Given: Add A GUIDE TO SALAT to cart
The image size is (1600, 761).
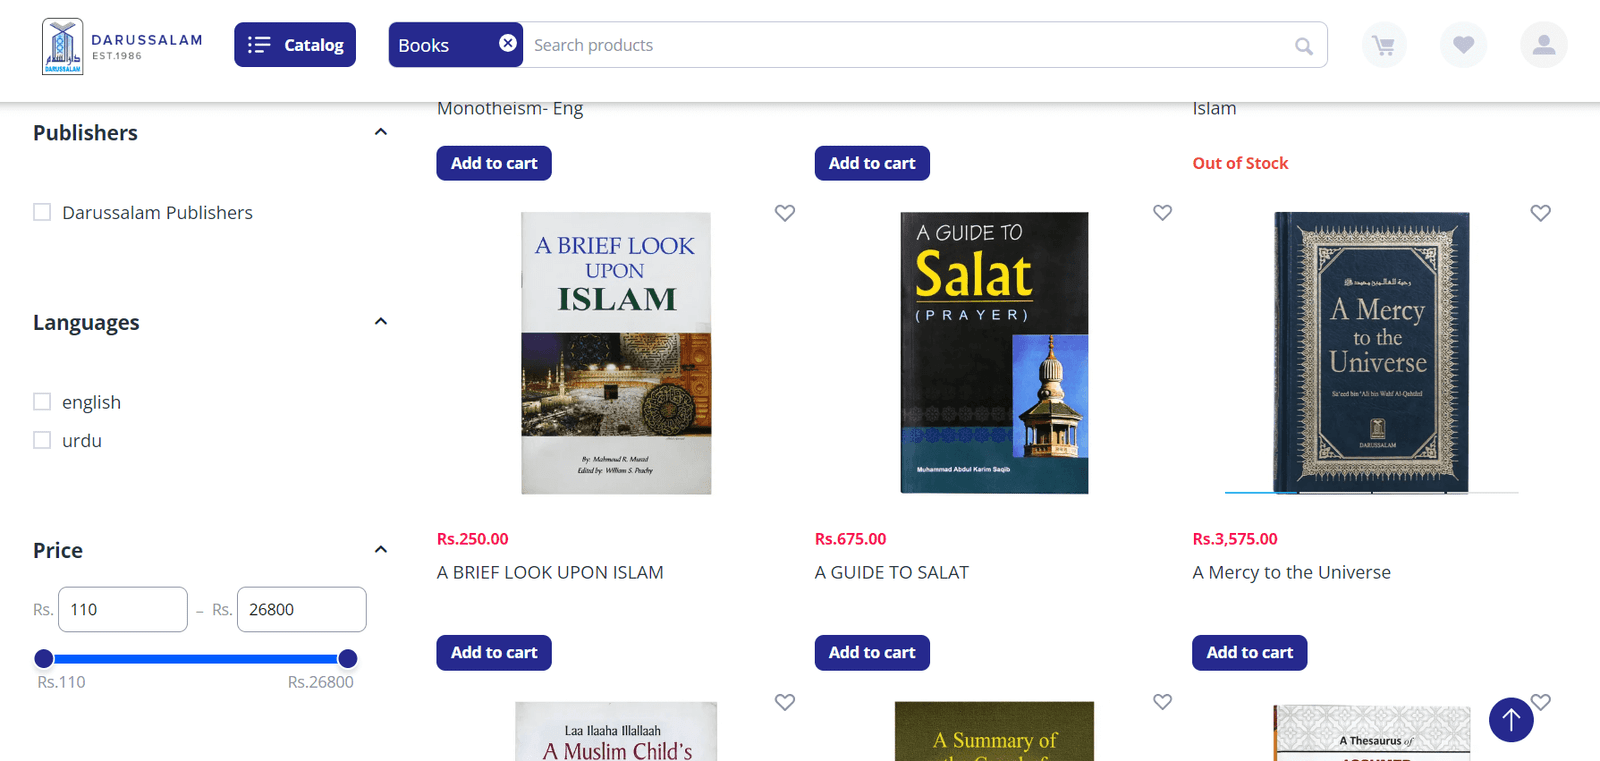Looking at the screenshot, I should click(871, 653).
